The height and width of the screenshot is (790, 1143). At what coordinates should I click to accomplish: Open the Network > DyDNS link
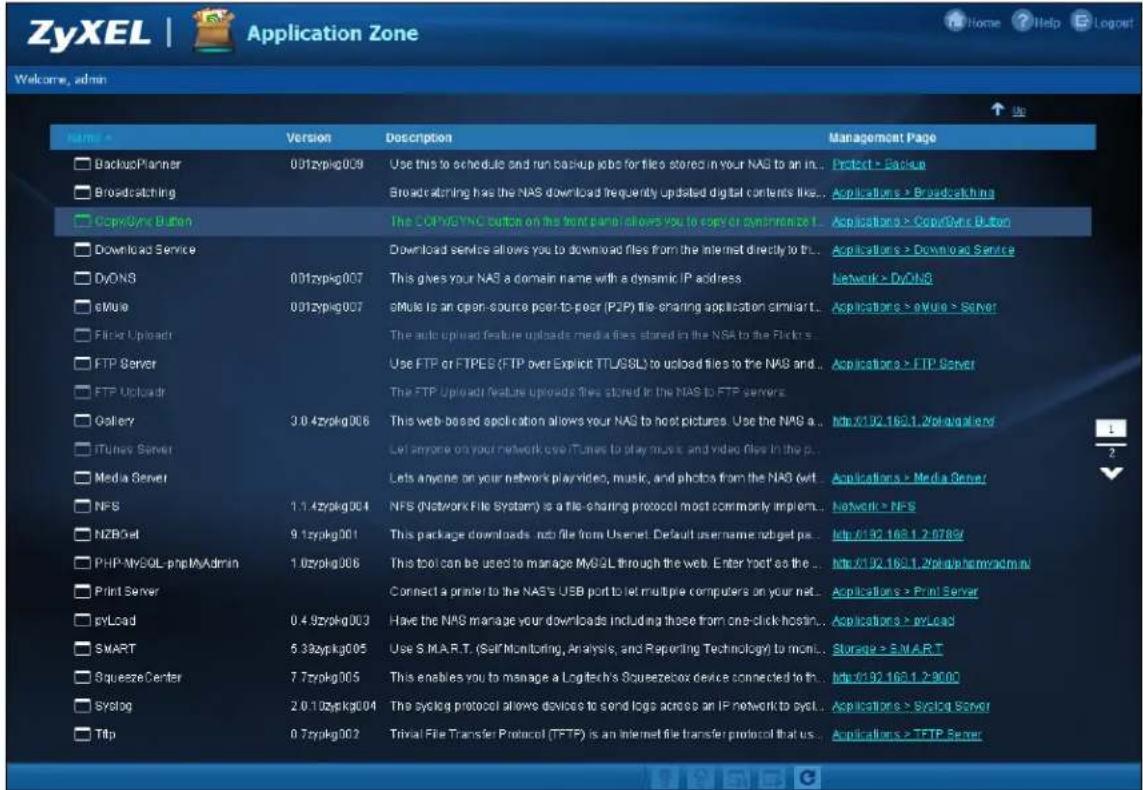pyautogui.click(x=882, y=278)
